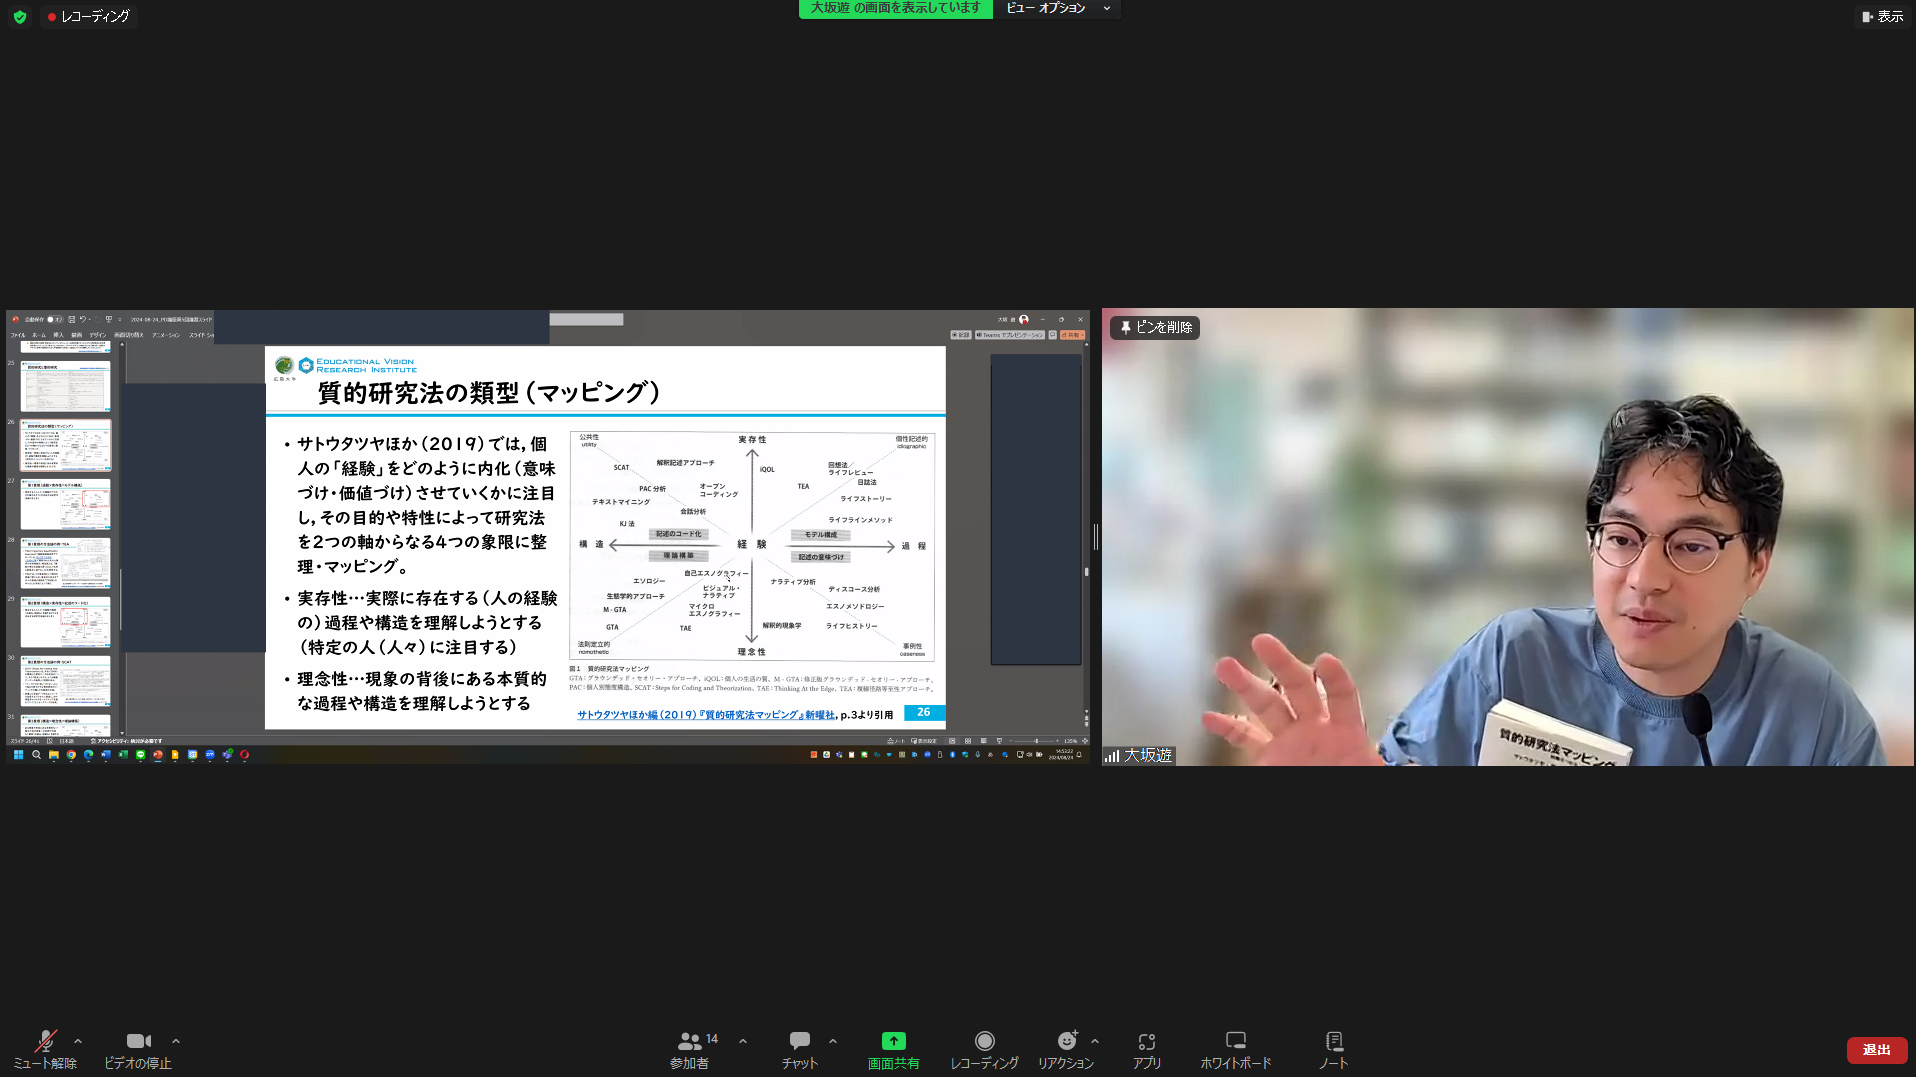Open the Whiteboard (ホワイトボード)

coord(1236,1049)
